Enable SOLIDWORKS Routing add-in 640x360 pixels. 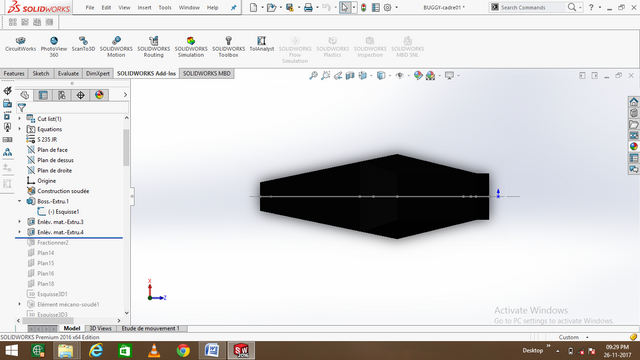[x=153, y=46]
